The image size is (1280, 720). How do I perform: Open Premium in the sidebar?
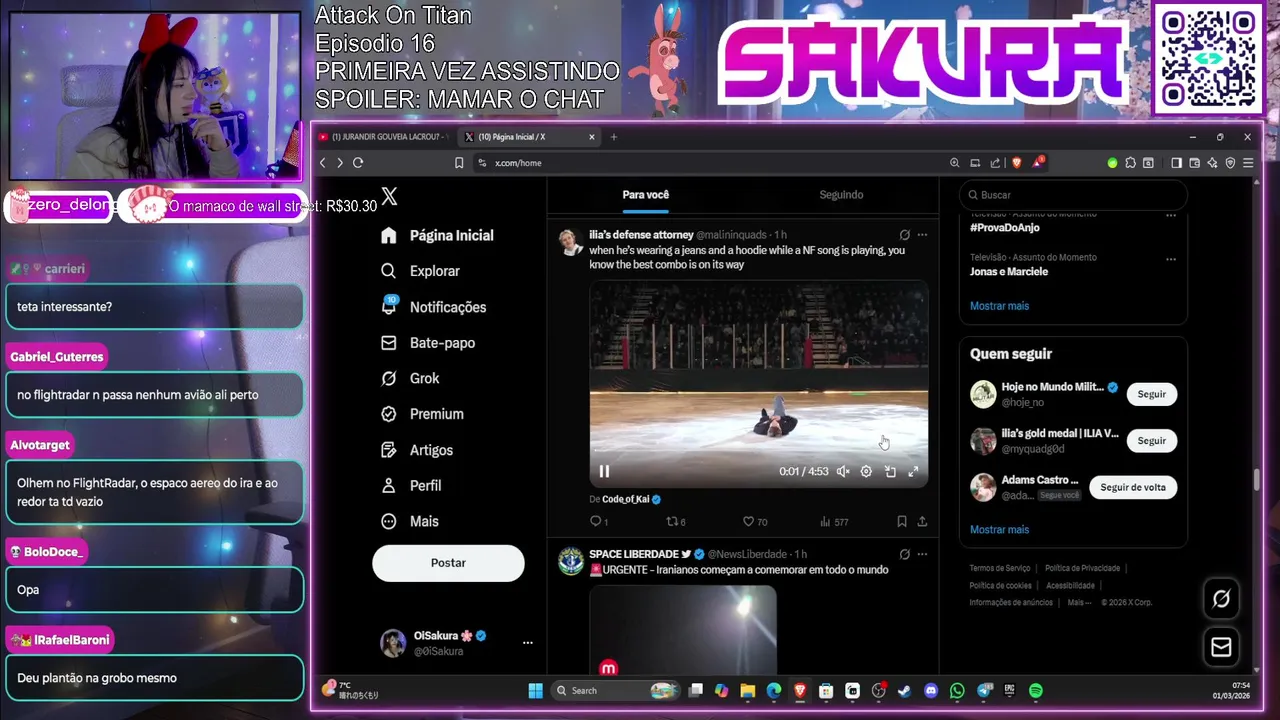pos(422,414)
